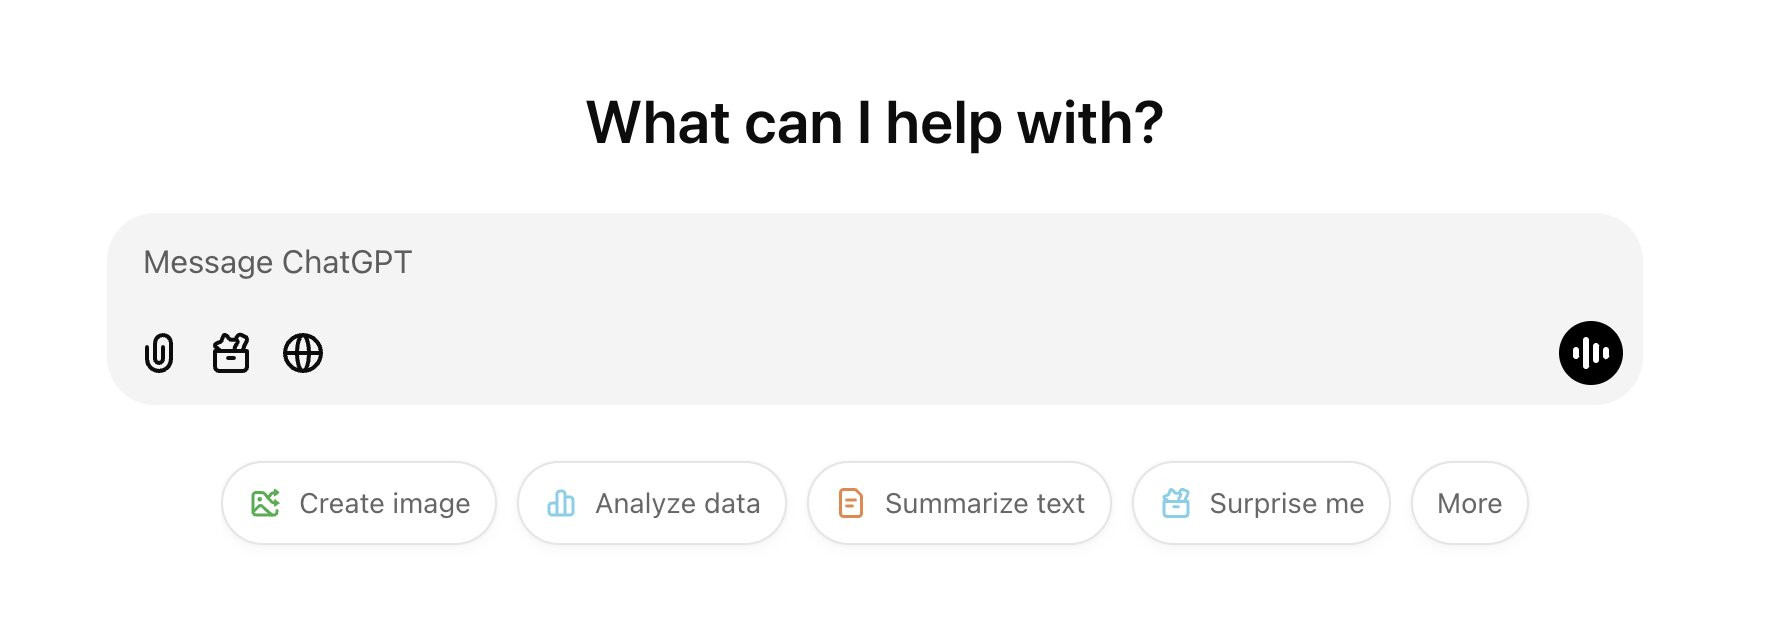Click the orange document icon in Summarize text
The width and height of the screenshot is (1766, 618).
(850, 503)
